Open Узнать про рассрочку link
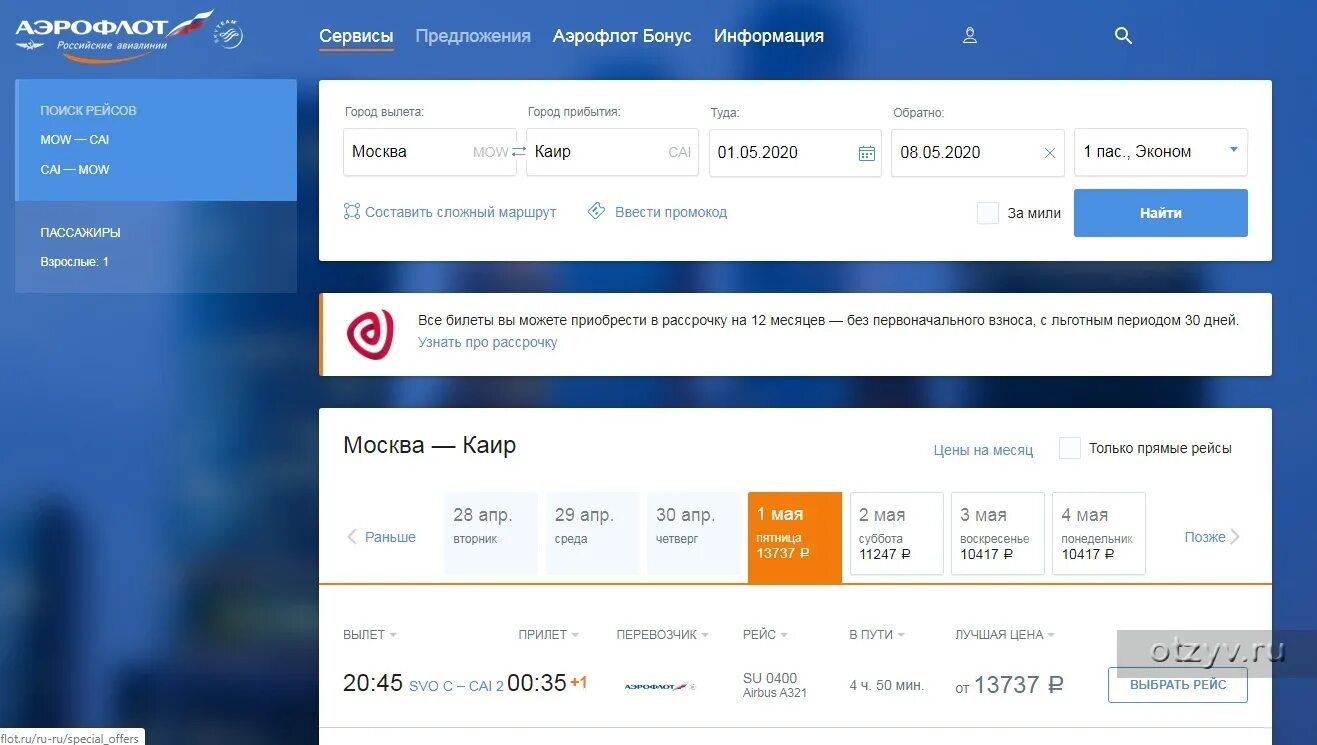Image resolution: width=1317 pixels, height=745 pixels. tap(488, 342)
